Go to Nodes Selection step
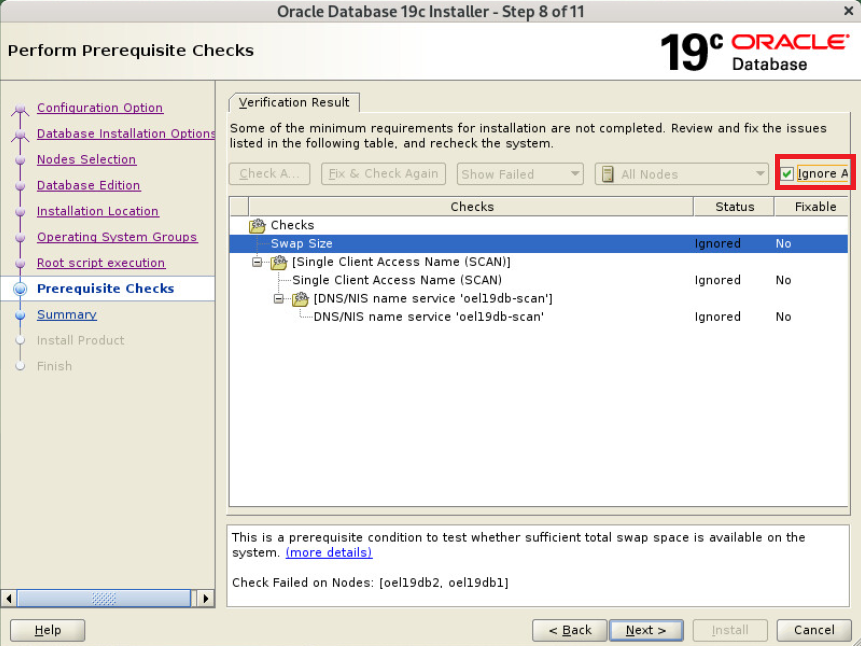 (x=86, y=159)
